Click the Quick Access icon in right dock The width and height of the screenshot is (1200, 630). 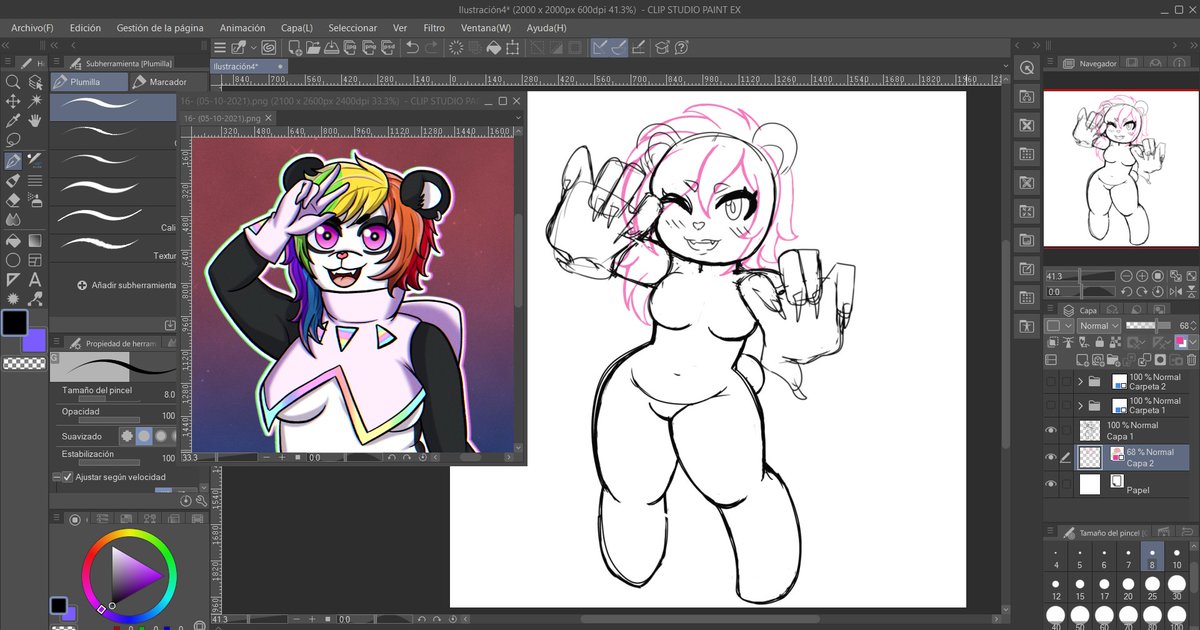(1026, 67)
